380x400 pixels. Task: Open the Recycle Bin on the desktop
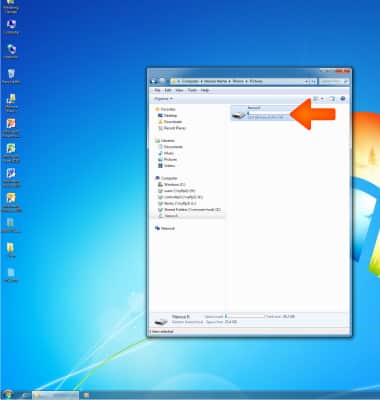(x=11, y=76)
